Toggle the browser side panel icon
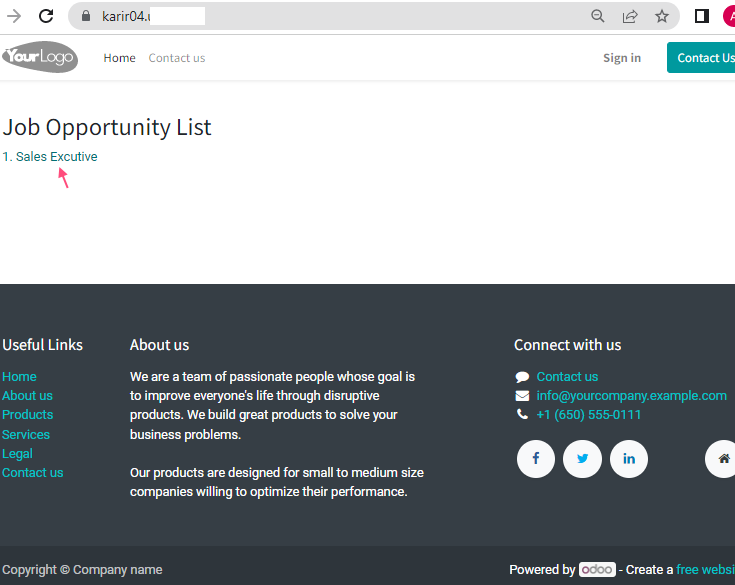The width and height of the screenshot is (735, 585). click(x=701, y=16)
